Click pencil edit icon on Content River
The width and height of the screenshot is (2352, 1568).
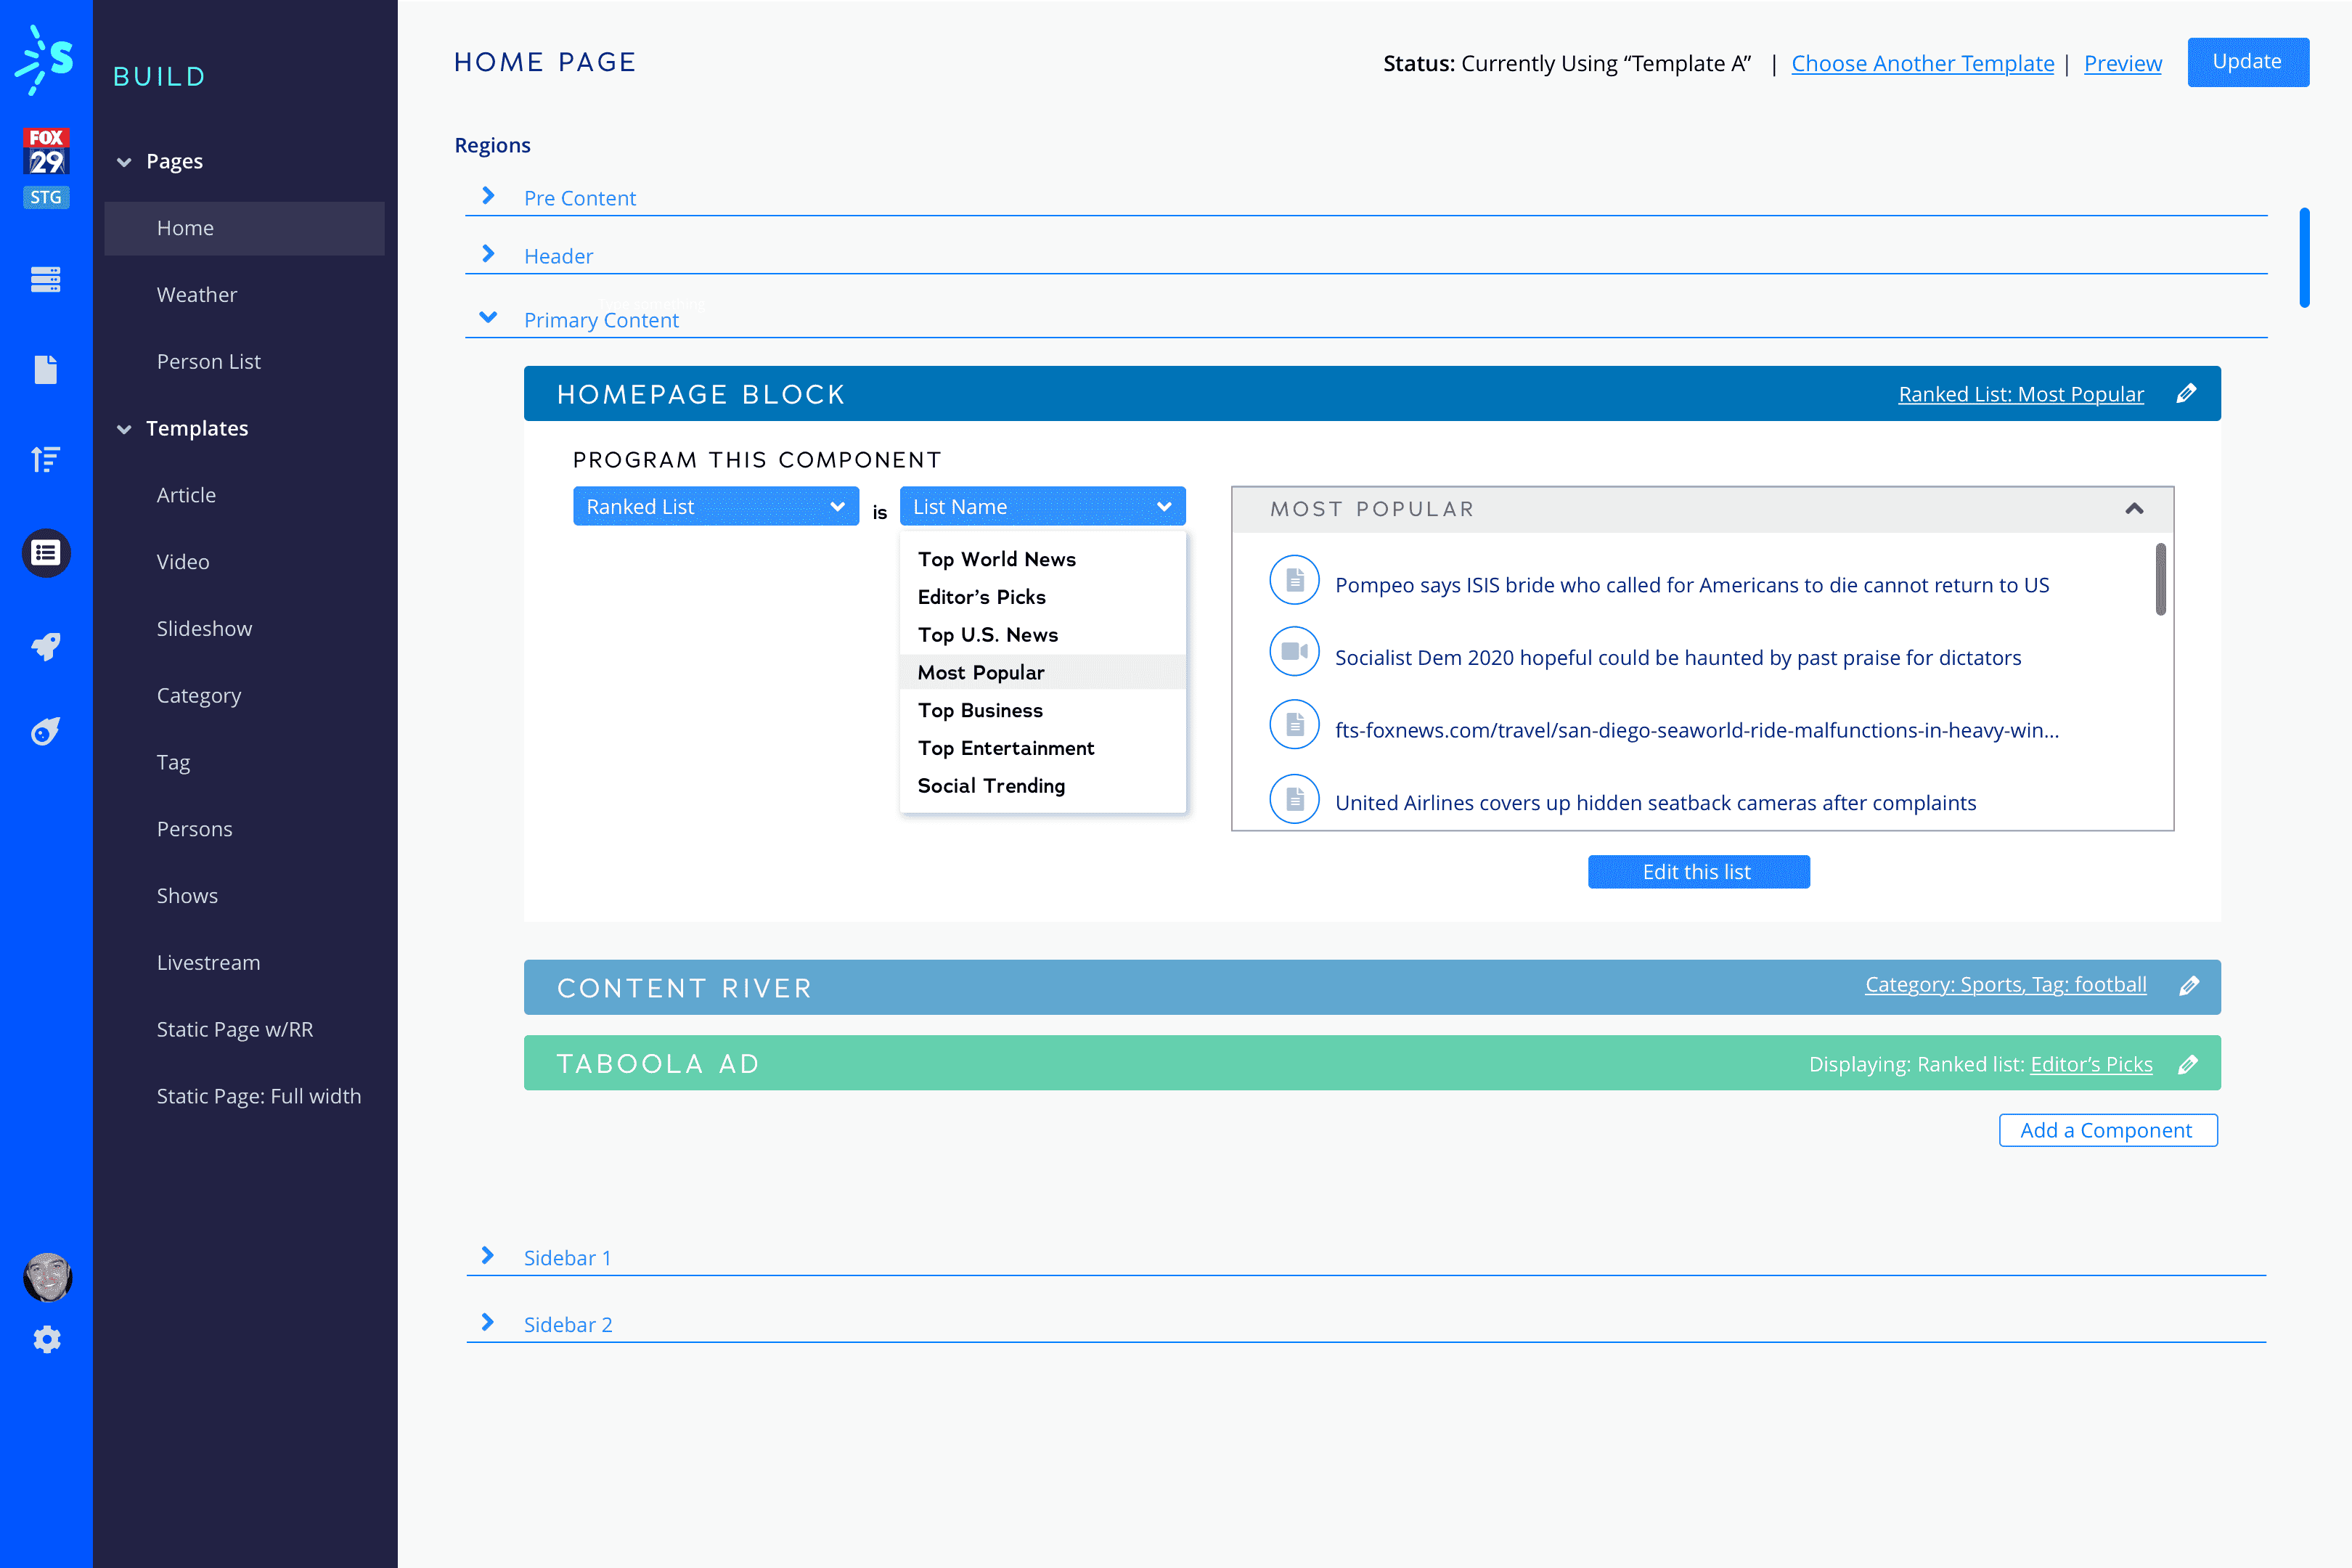point(2188,986)
